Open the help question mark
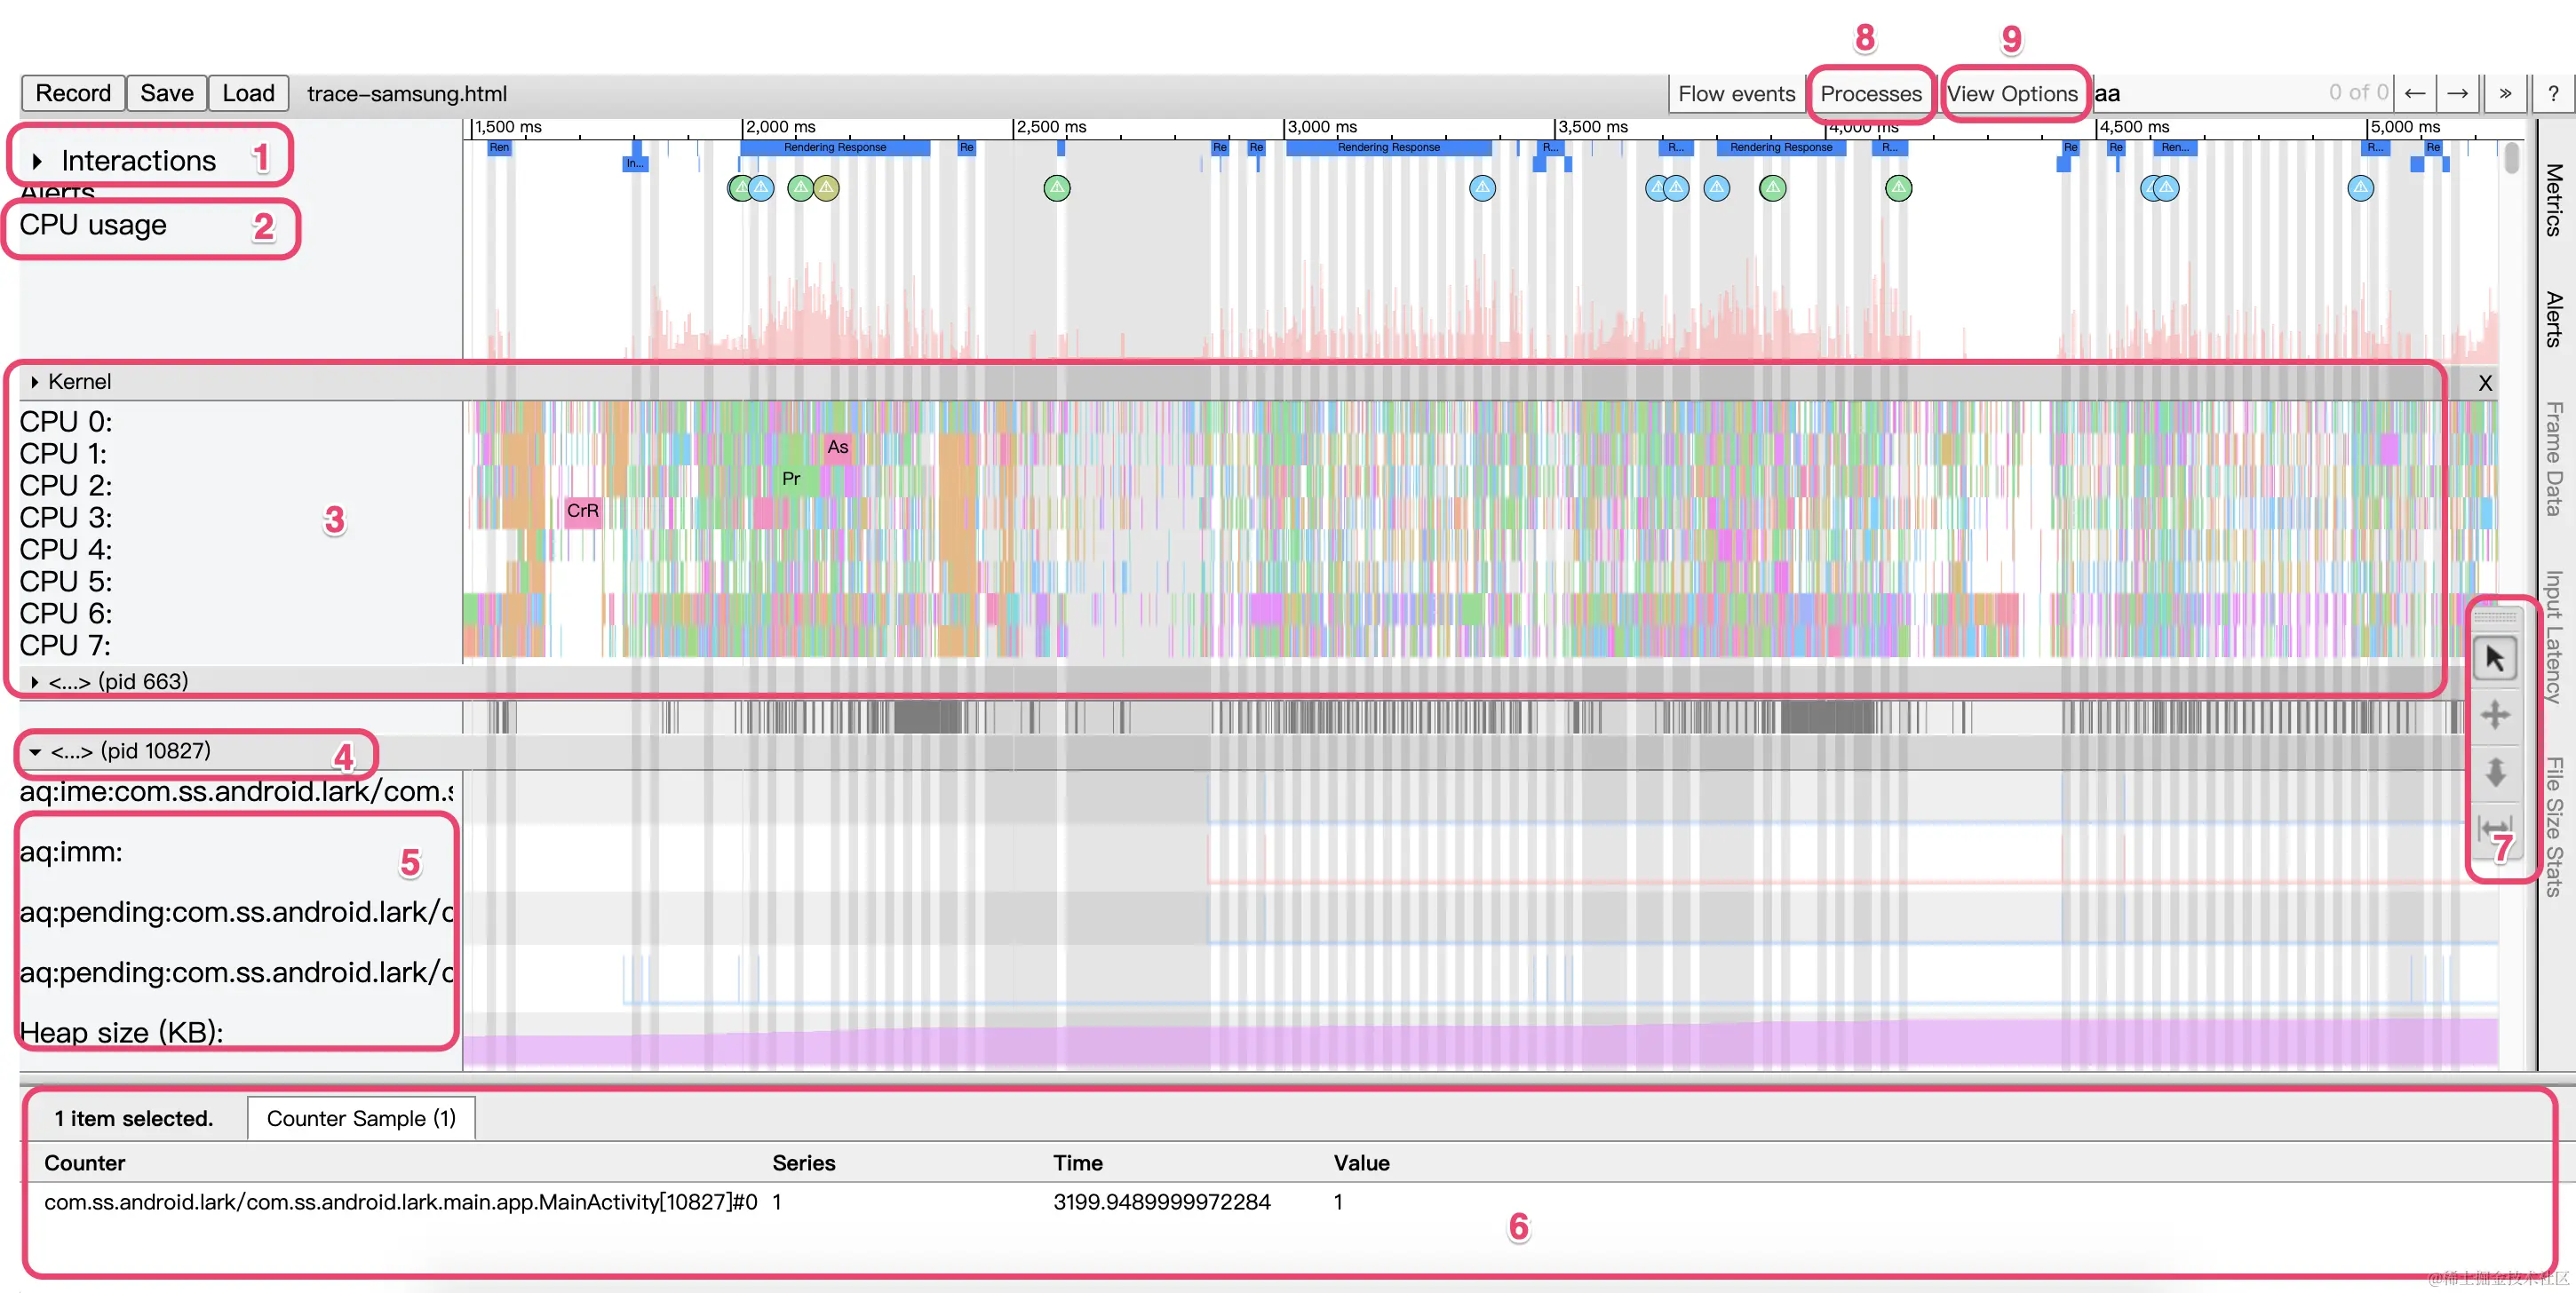Viewport: 2576px width, 1293px height. (x=2553, y=94)
